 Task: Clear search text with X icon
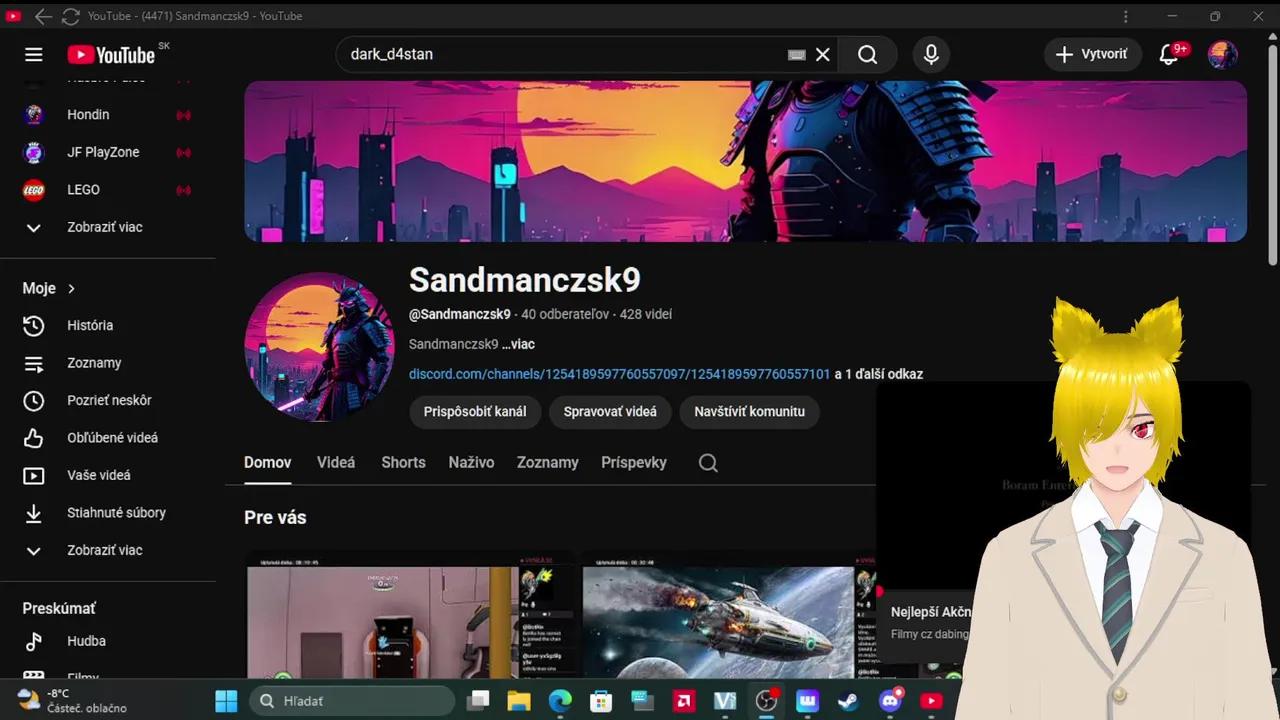point(823,55)
